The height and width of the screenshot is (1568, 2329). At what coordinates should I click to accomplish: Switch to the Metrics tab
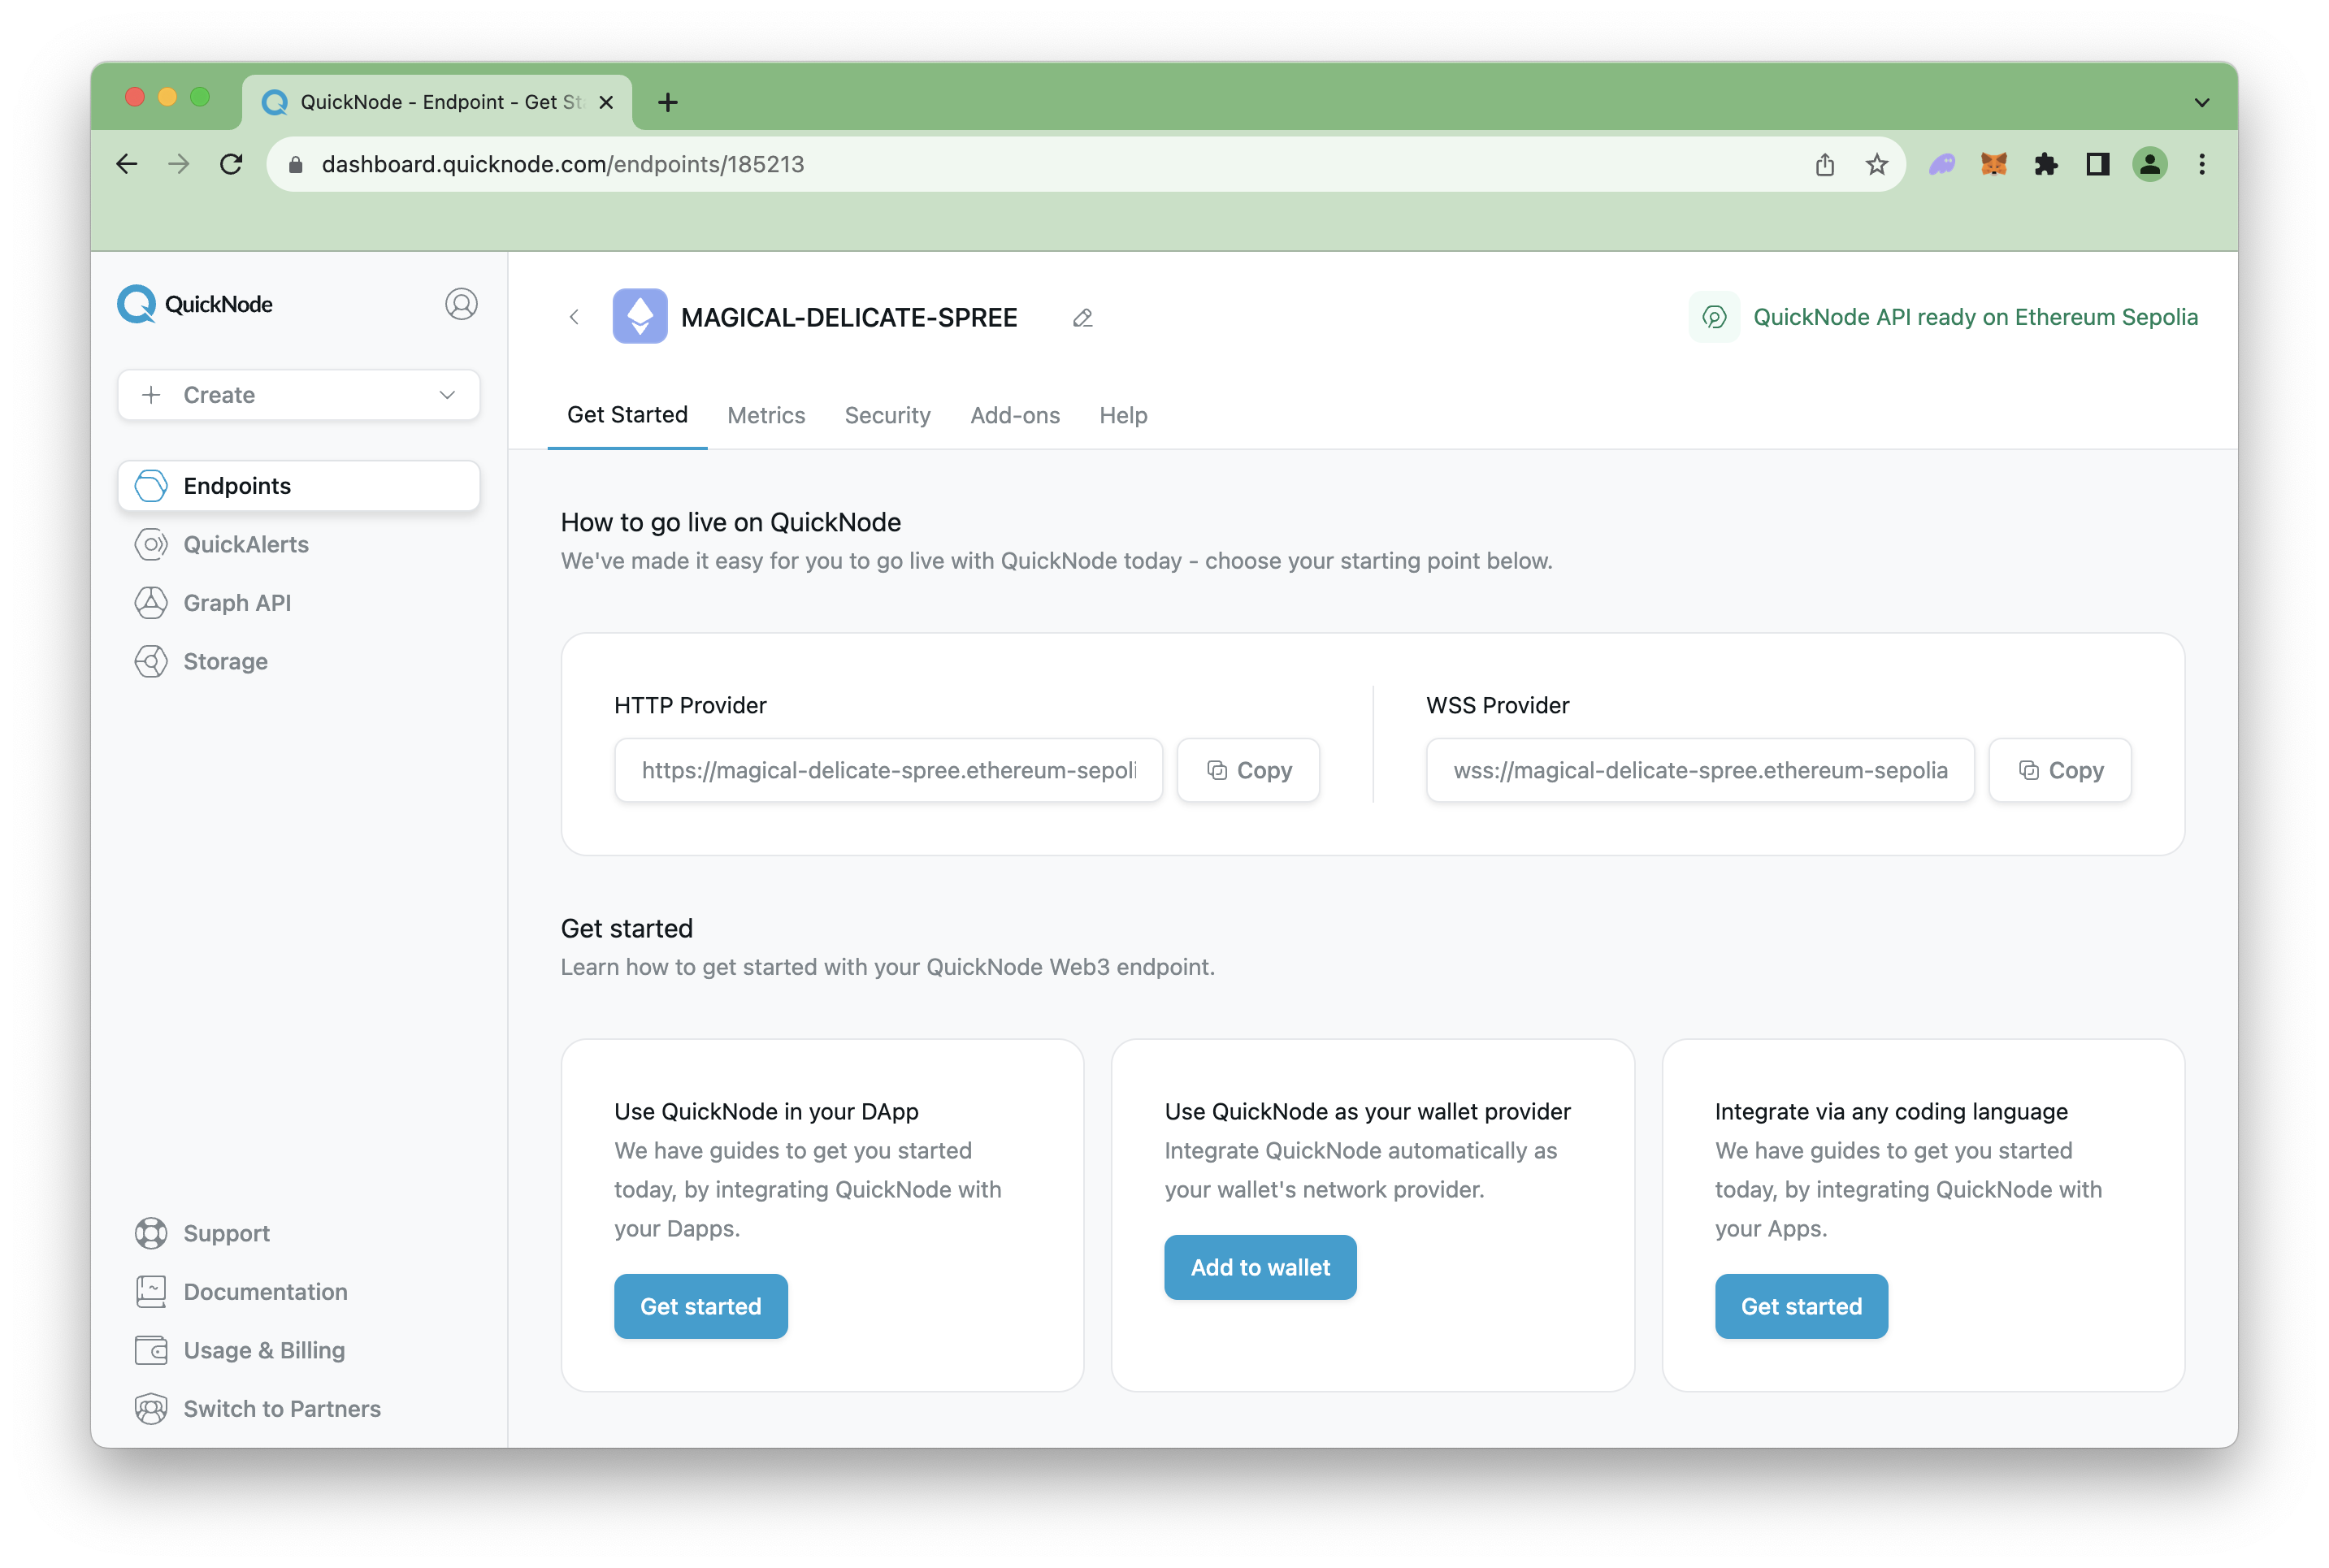[x=766, y=415]
